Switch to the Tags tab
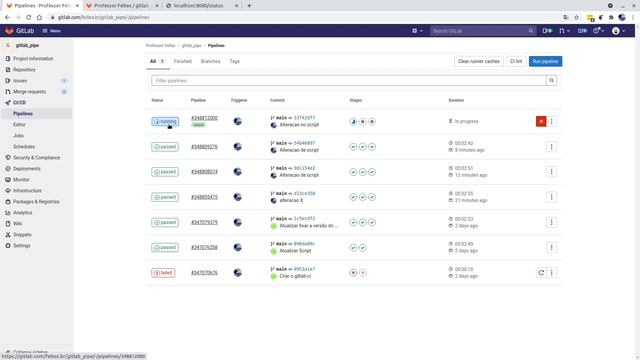Image resolution: width=640 pixels, height=360 pixels. point(234,61)
